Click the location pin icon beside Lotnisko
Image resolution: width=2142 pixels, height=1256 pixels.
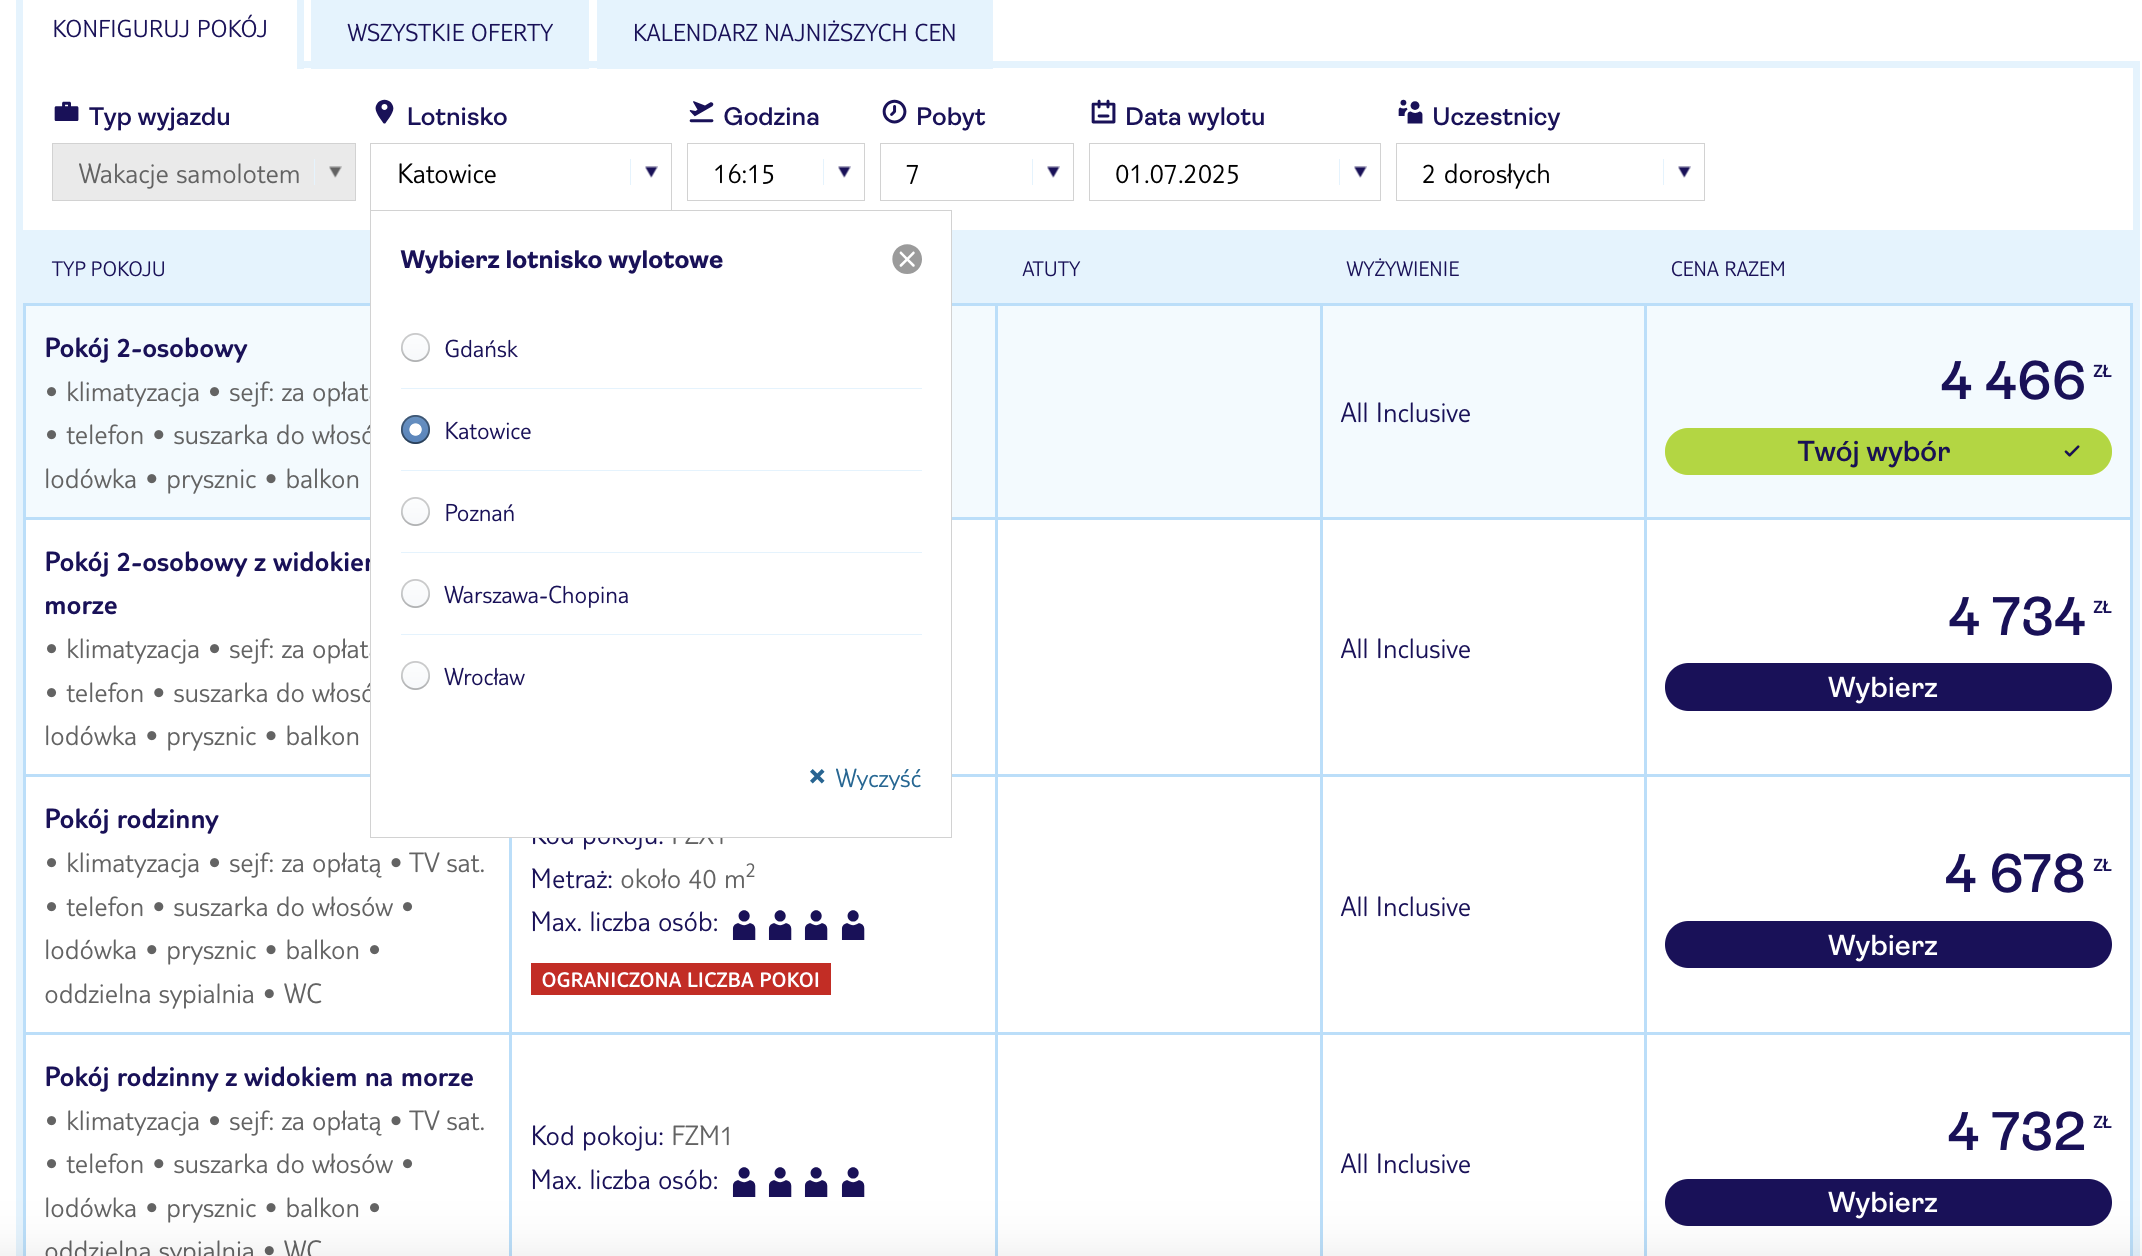[384, 112]
